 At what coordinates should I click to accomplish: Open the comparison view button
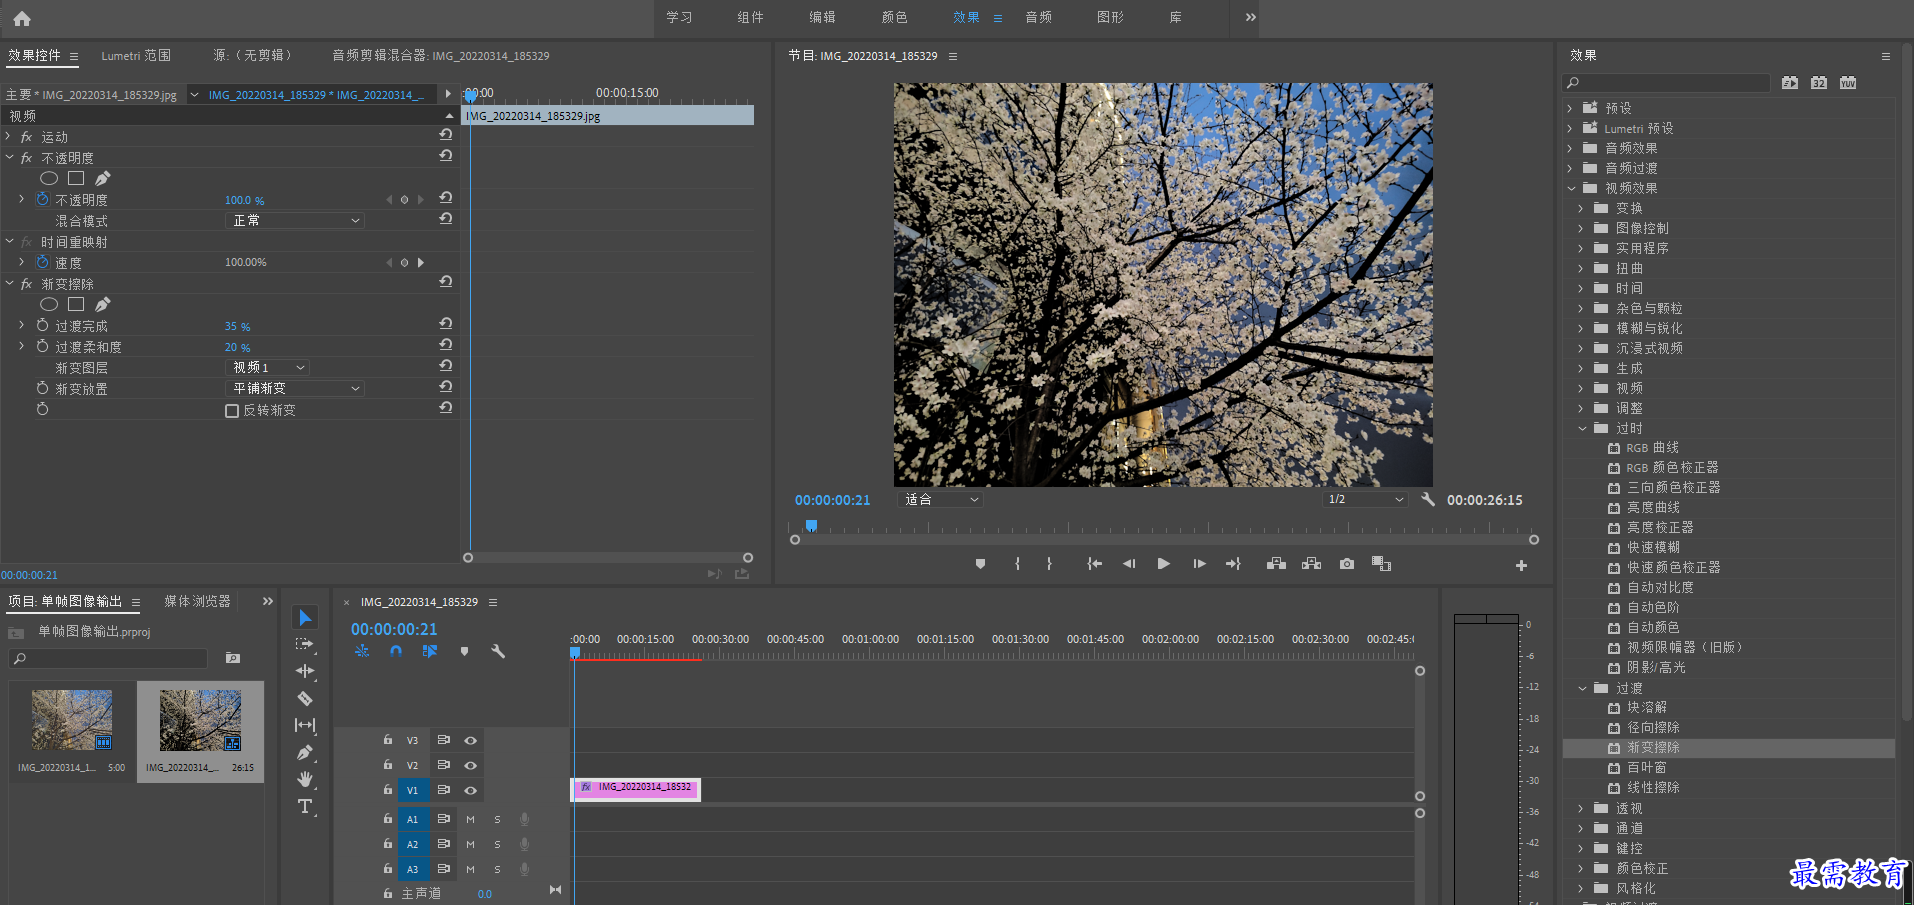tap(1381, 564)
